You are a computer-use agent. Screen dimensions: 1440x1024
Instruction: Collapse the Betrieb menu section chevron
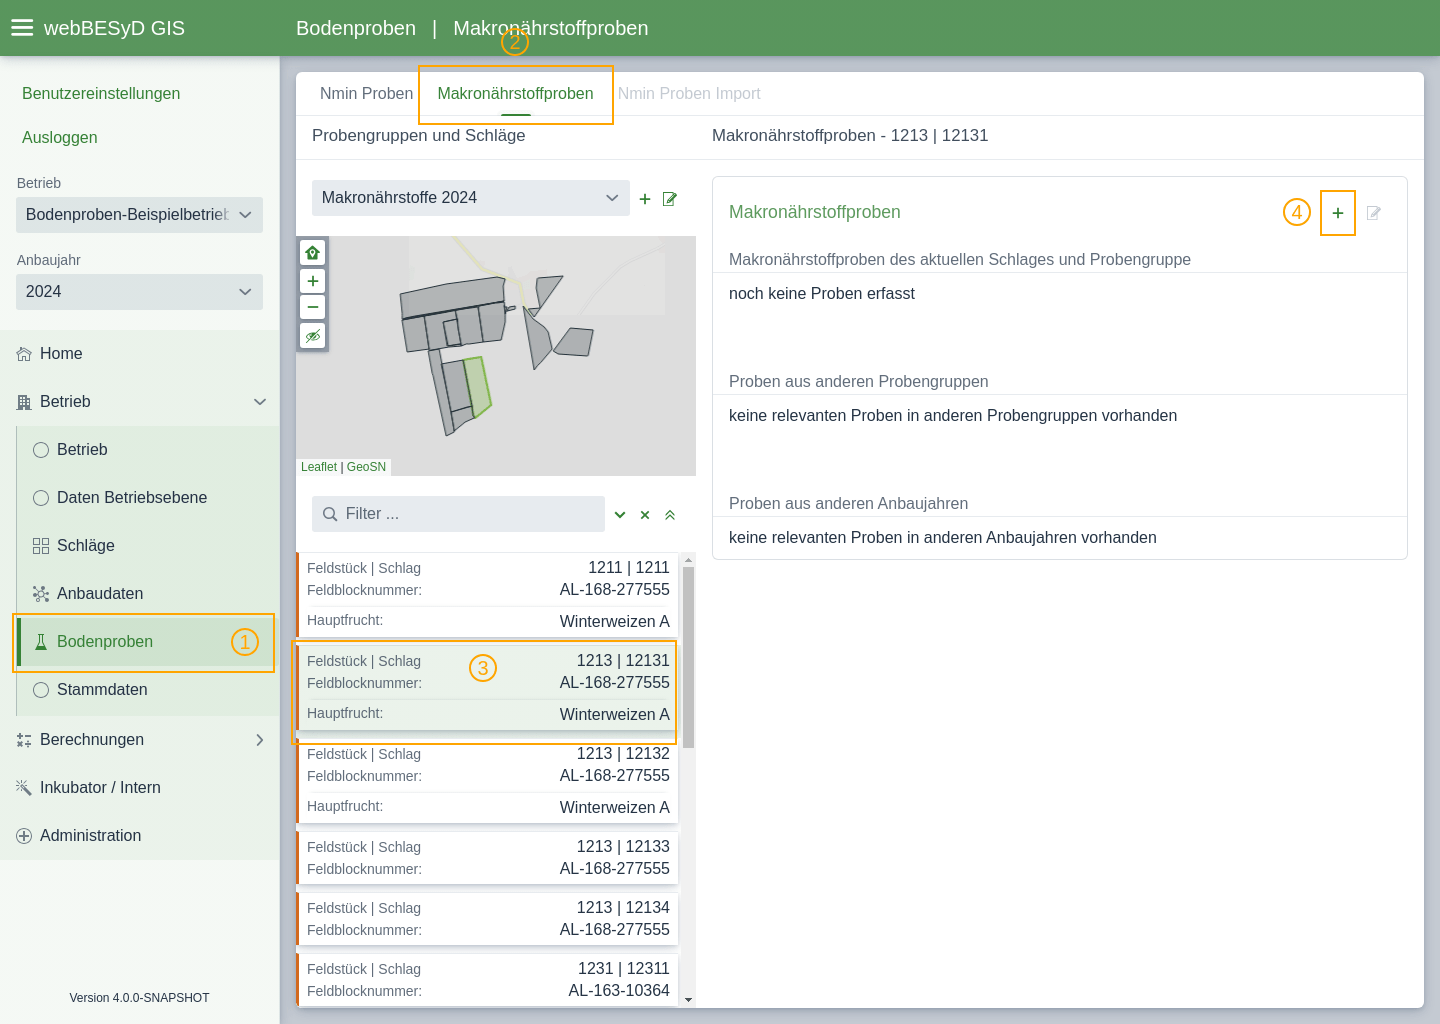(260, 402)
